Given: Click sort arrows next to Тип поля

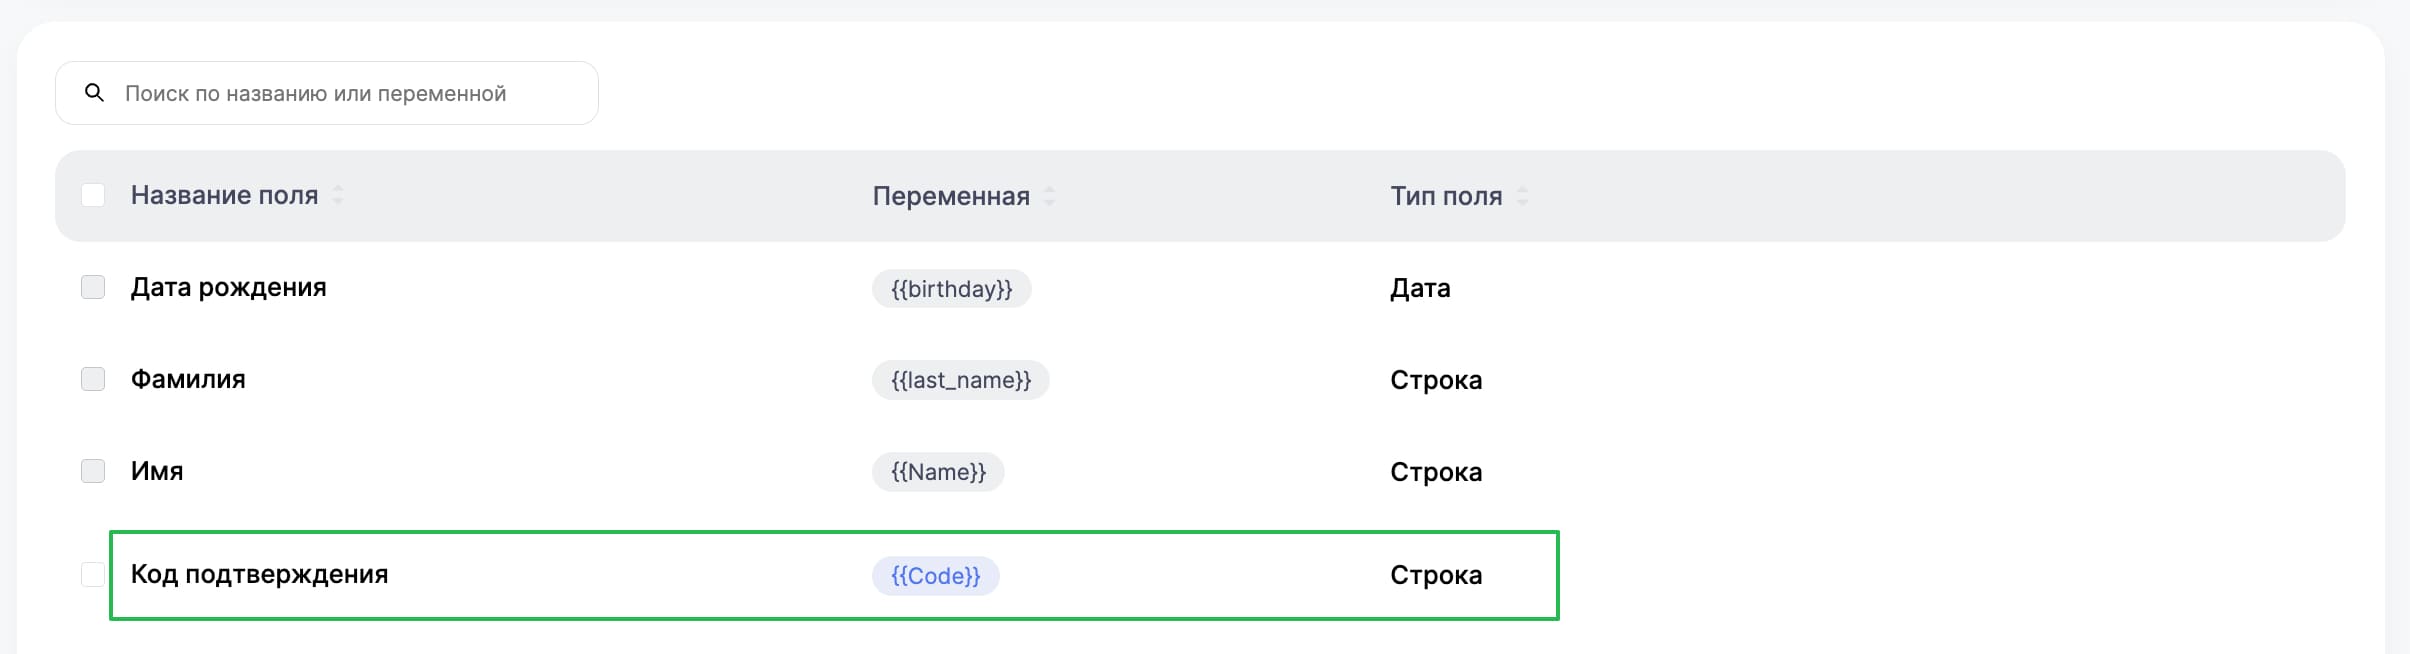Looking at the screenshot, I should pyautogui.click(x=1522, y=196).
